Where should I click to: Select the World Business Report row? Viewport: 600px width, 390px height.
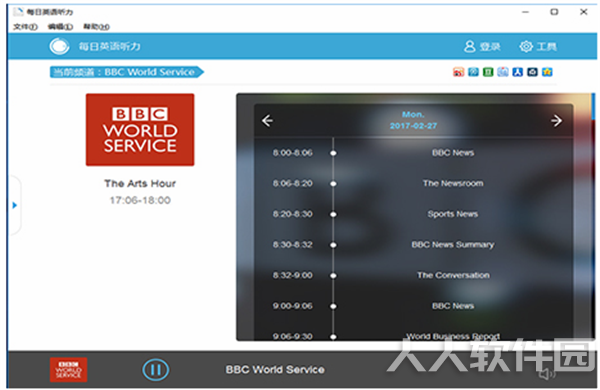coord(413,335)
